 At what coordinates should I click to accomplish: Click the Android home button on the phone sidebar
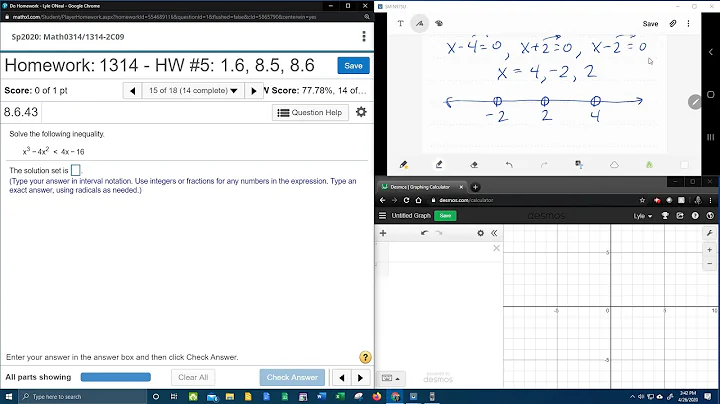[x=710, y=95]
